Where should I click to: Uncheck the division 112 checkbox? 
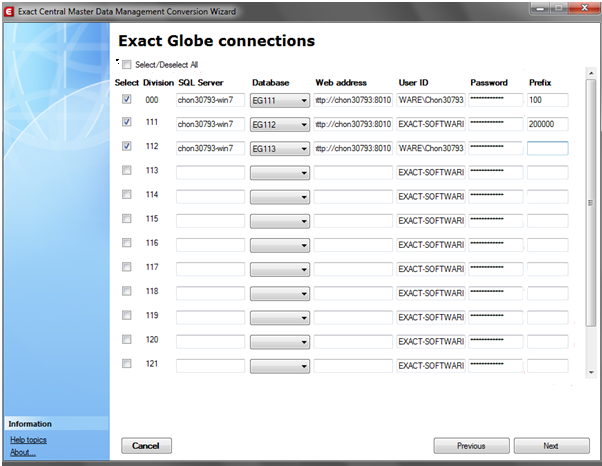126,146
